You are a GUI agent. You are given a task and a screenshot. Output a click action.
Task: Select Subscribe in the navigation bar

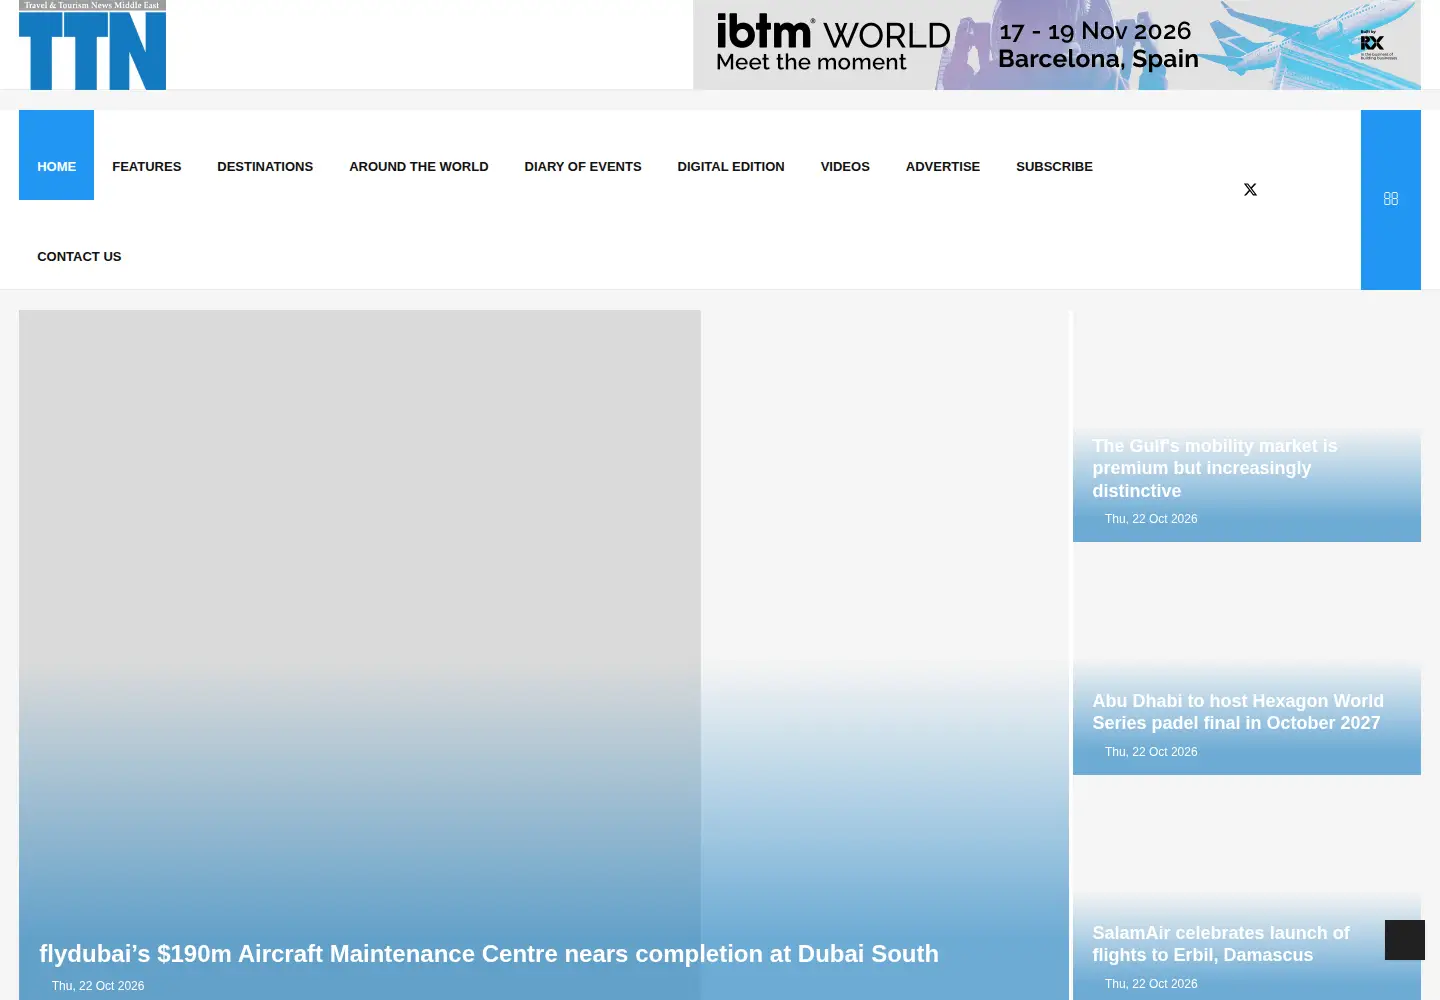click(1054, 166)
